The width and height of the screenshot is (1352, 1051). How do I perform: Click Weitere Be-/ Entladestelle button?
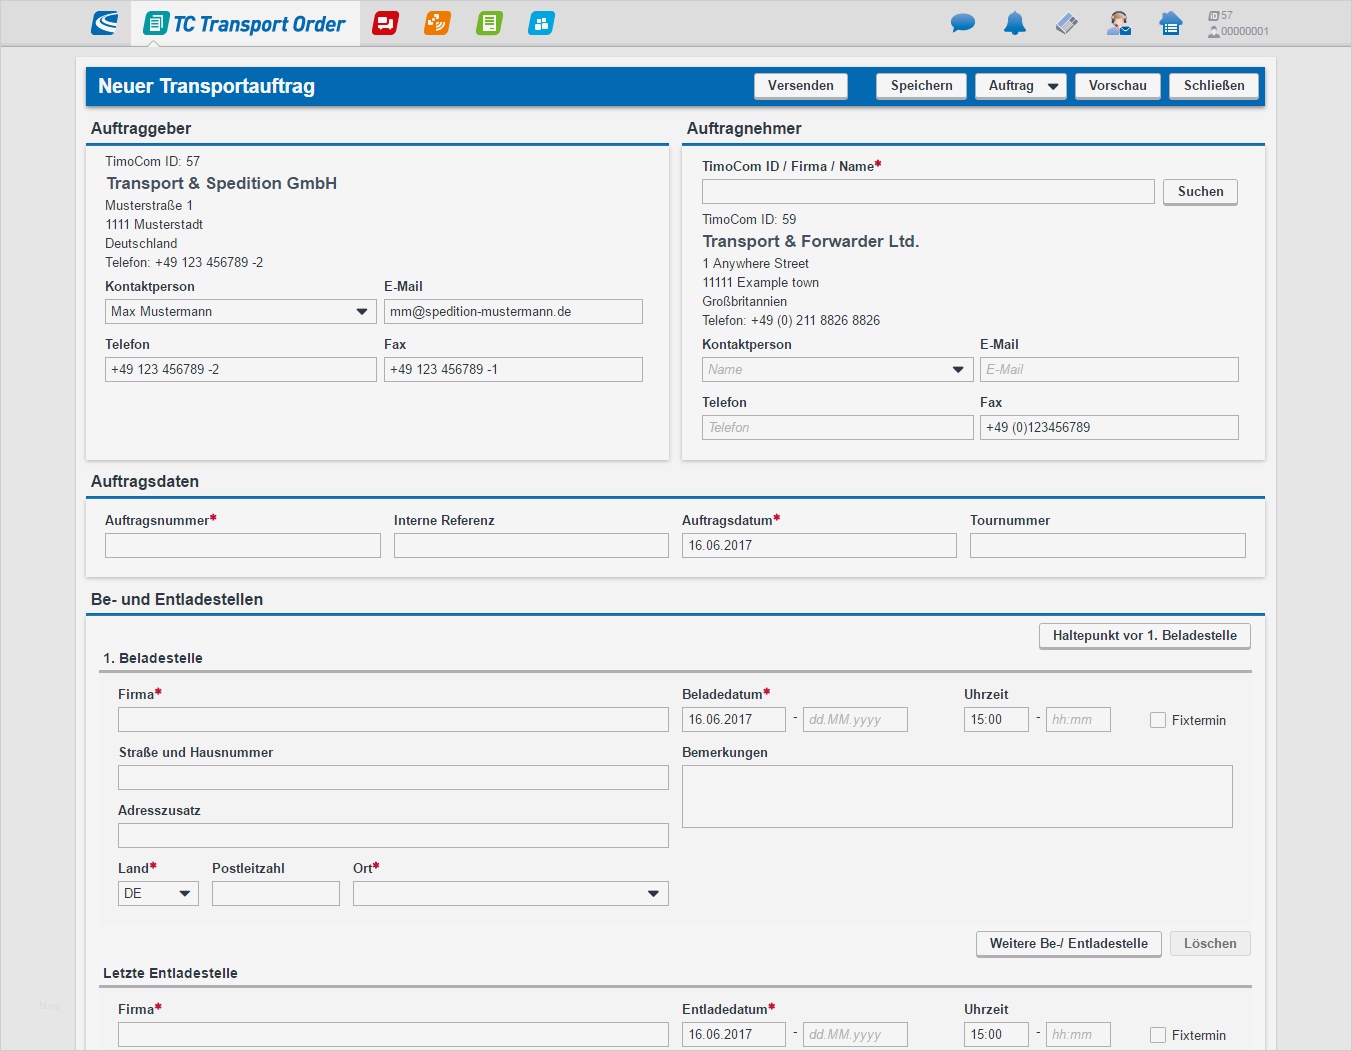point(1068,944)
